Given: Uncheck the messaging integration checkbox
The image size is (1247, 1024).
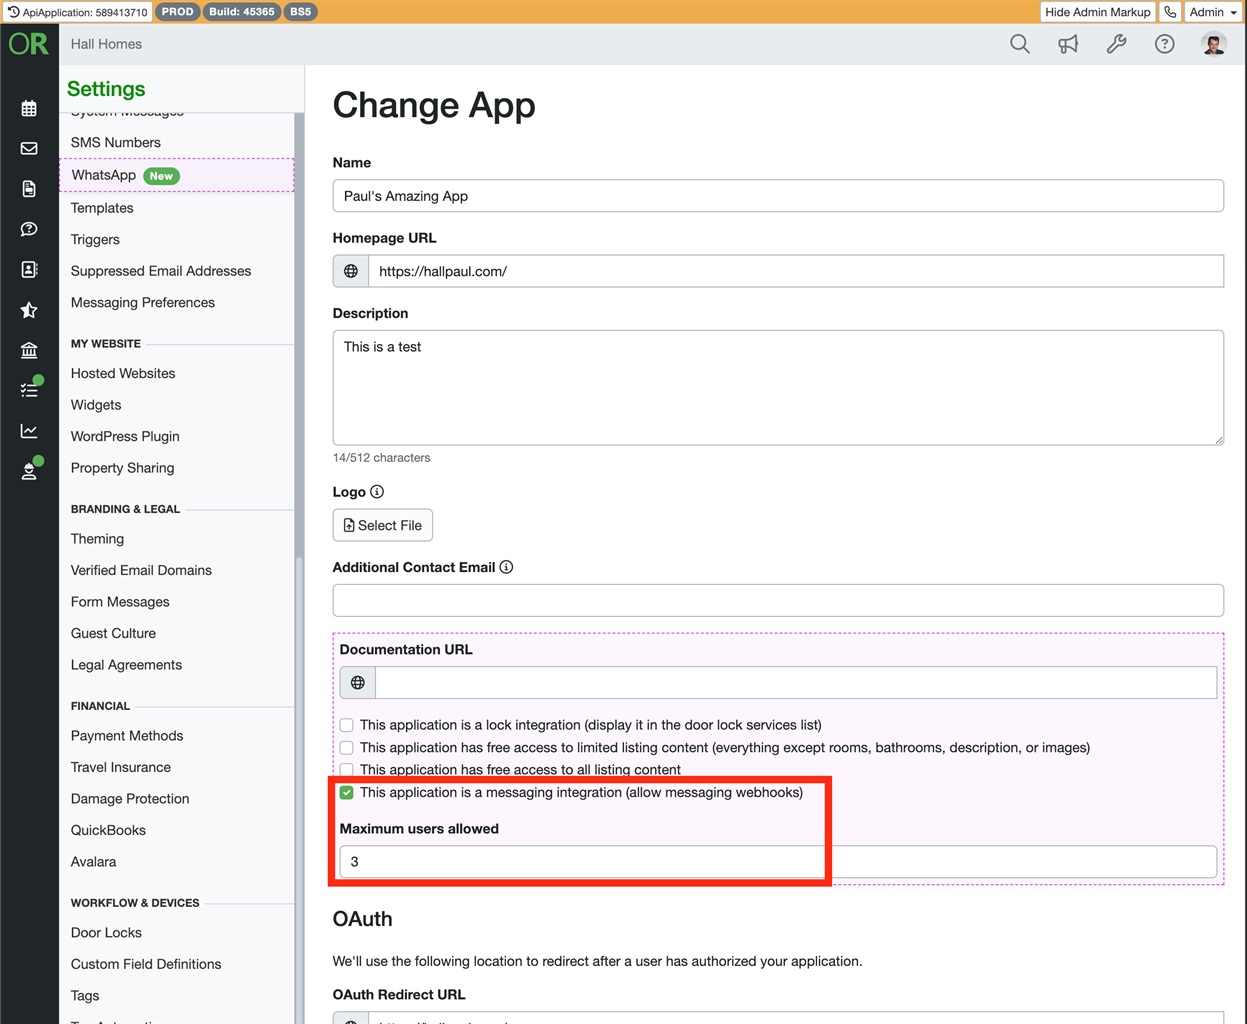Looking at the screenshot, I should (x=346, y=792).
